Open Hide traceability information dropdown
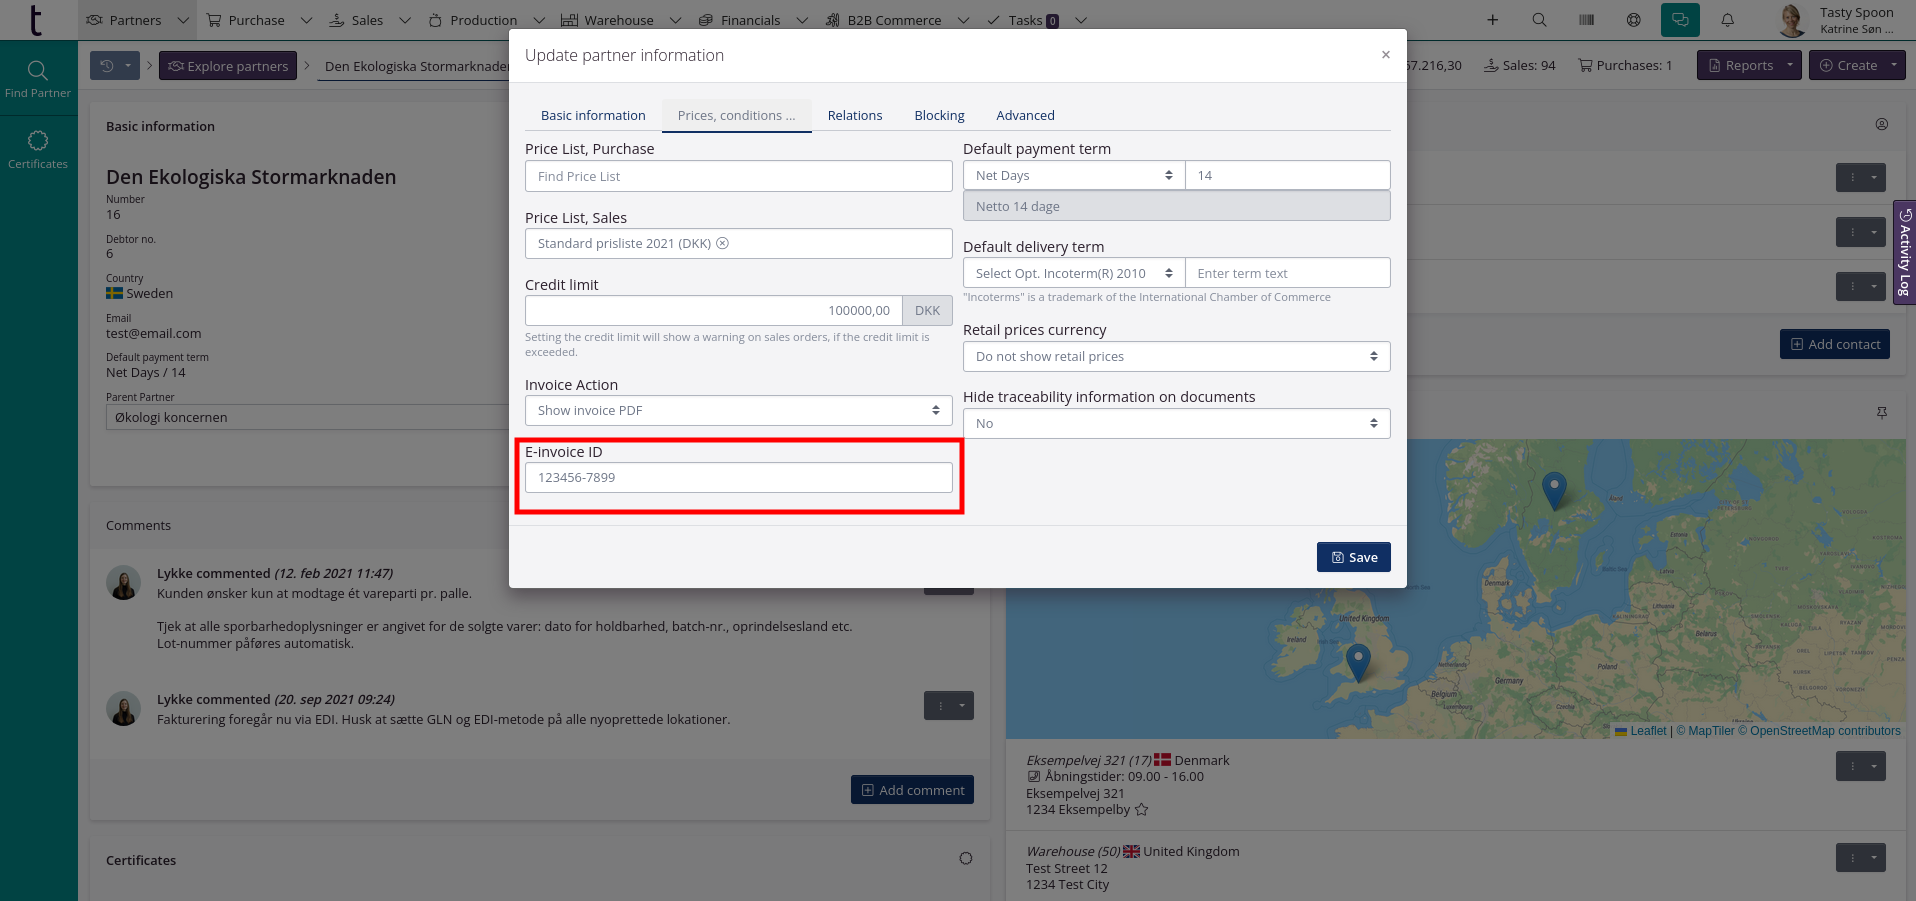Screen dimensions: 1916x901 point(1176,423)
